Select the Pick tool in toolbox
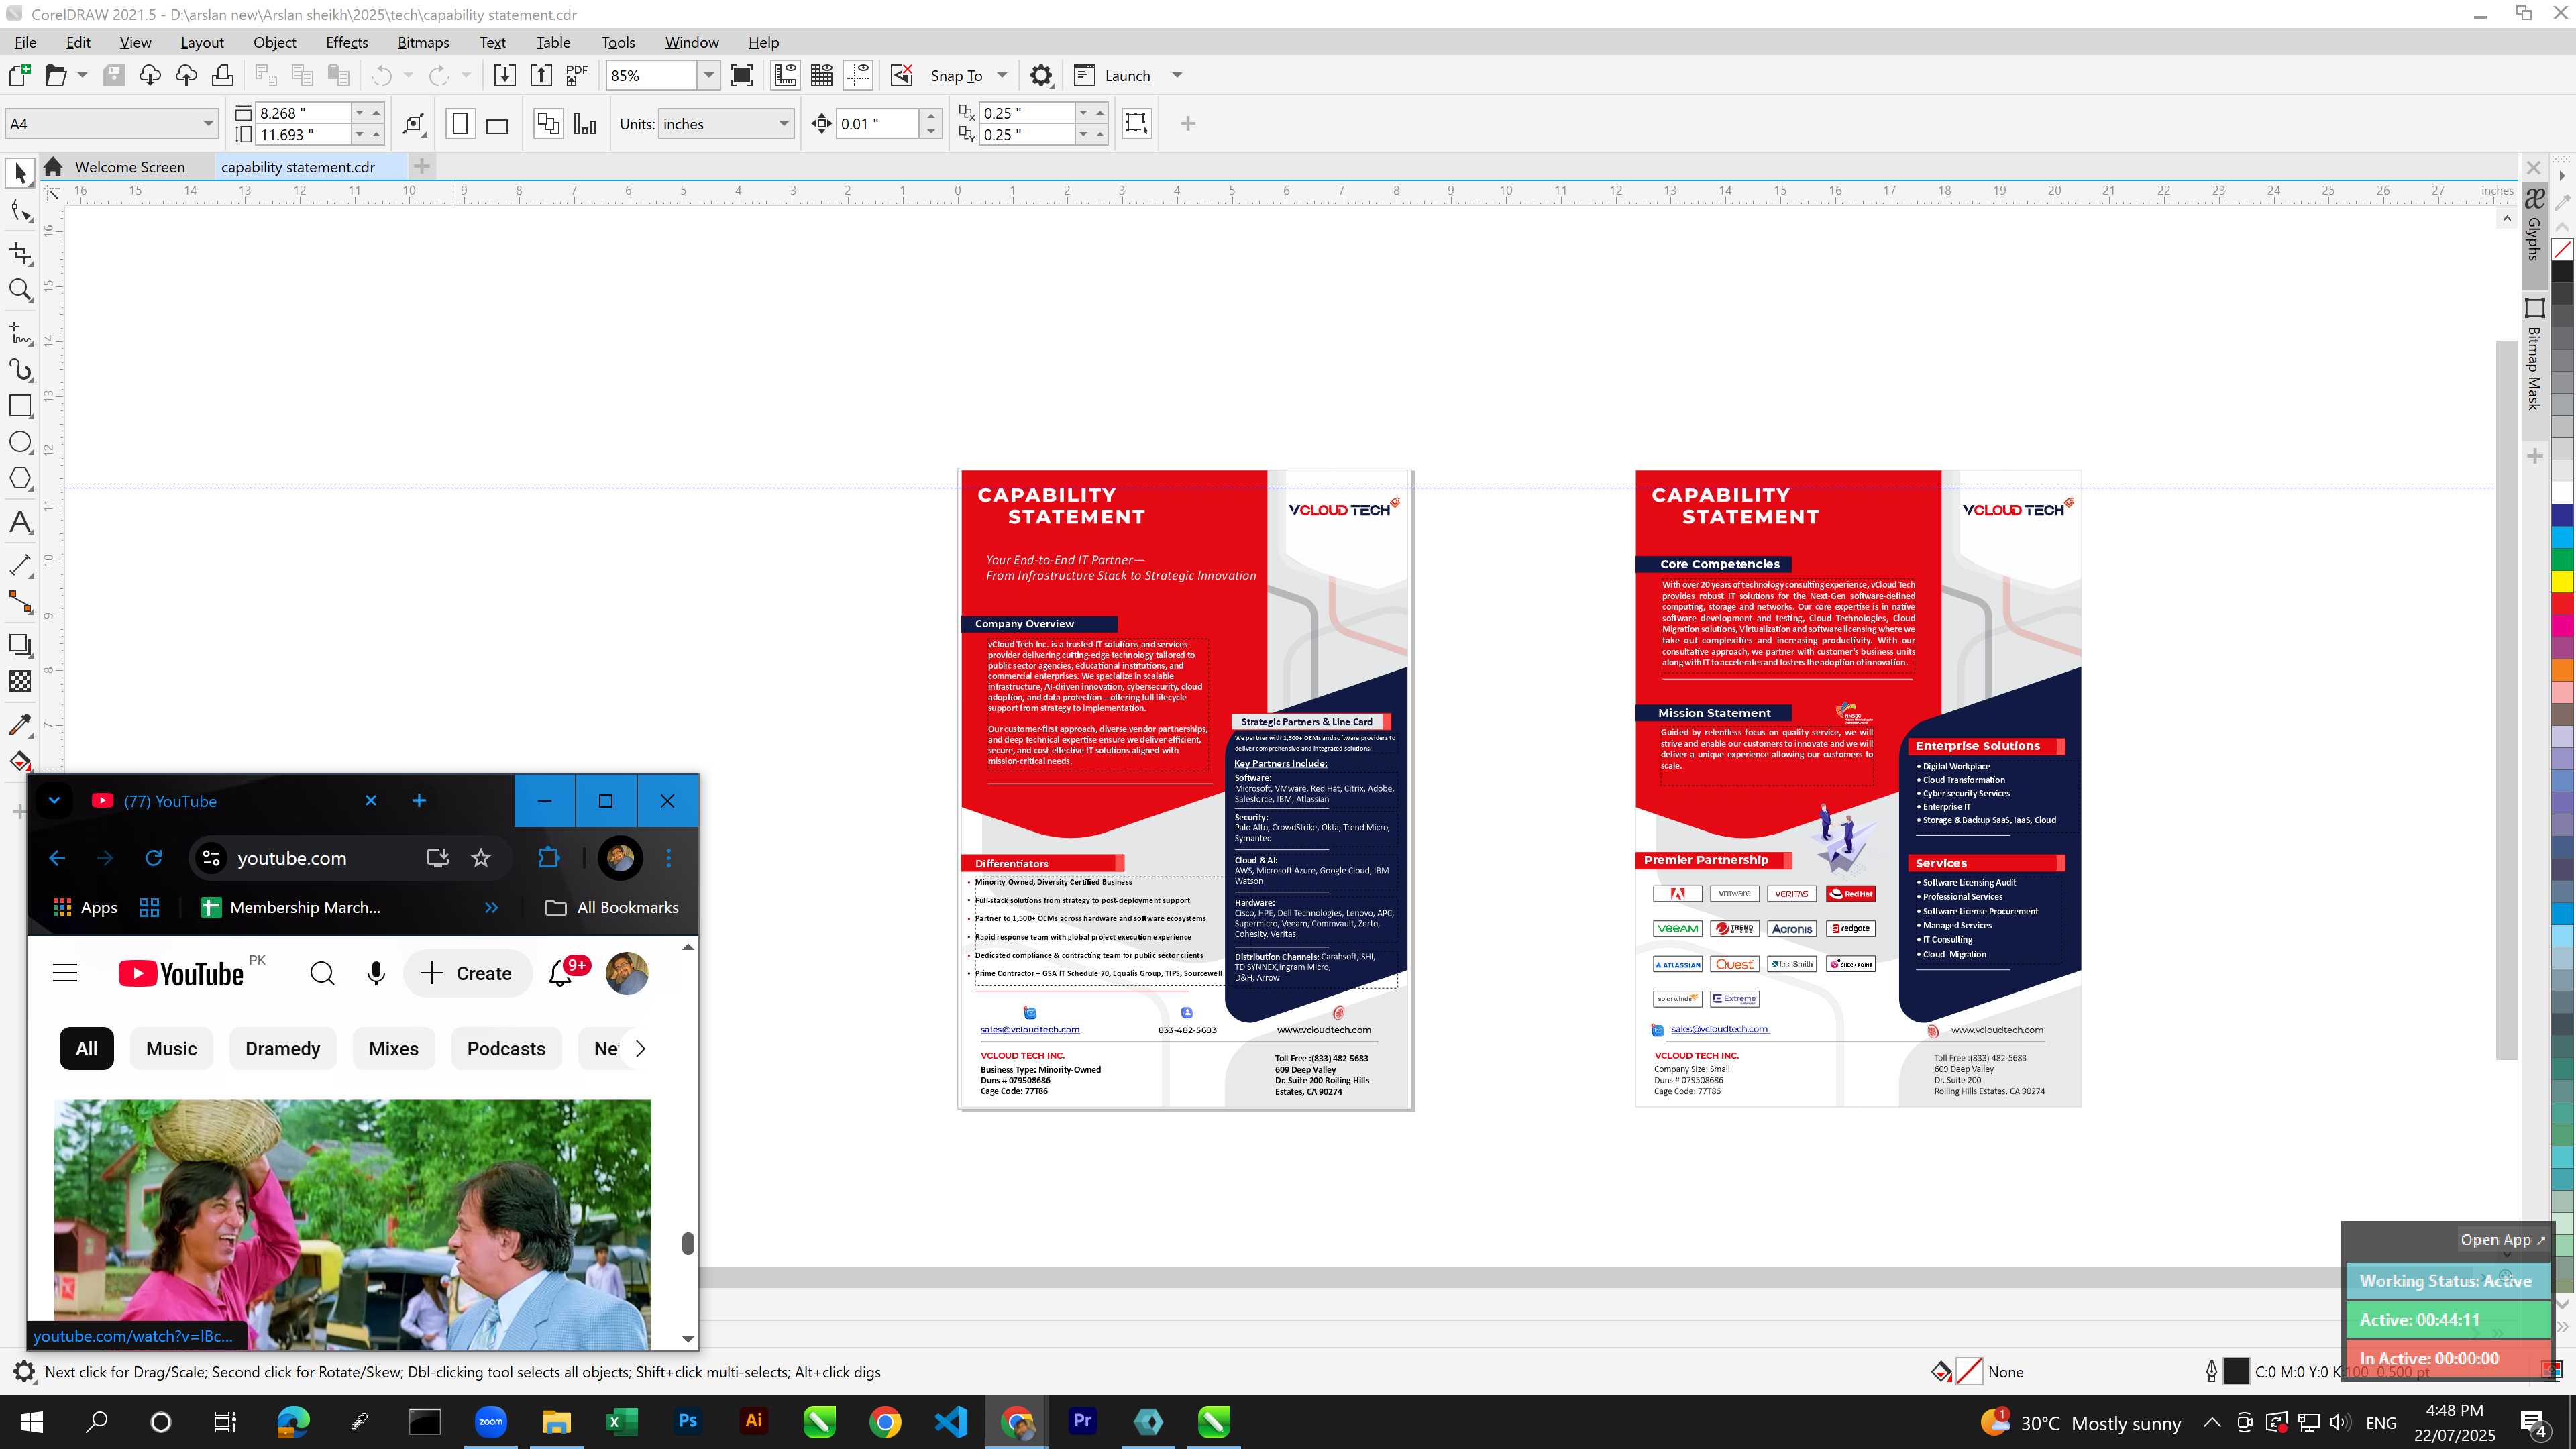The image size is (2576, 1449). click(x=20, y=173)
